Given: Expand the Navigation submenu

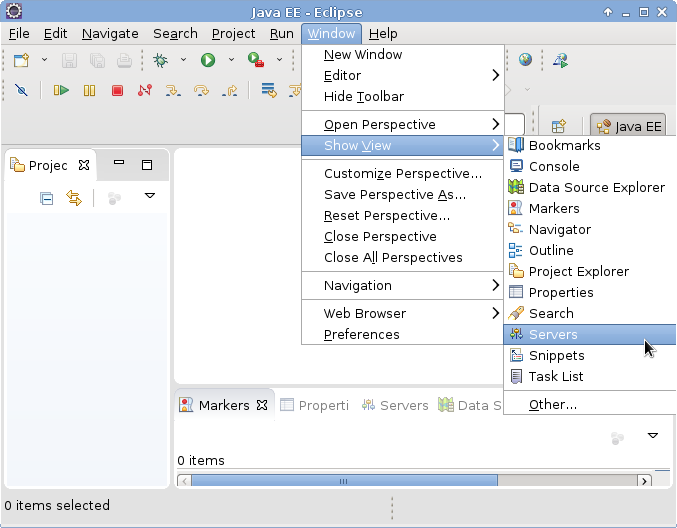Looking at the screenshot, I should [403, 286].
